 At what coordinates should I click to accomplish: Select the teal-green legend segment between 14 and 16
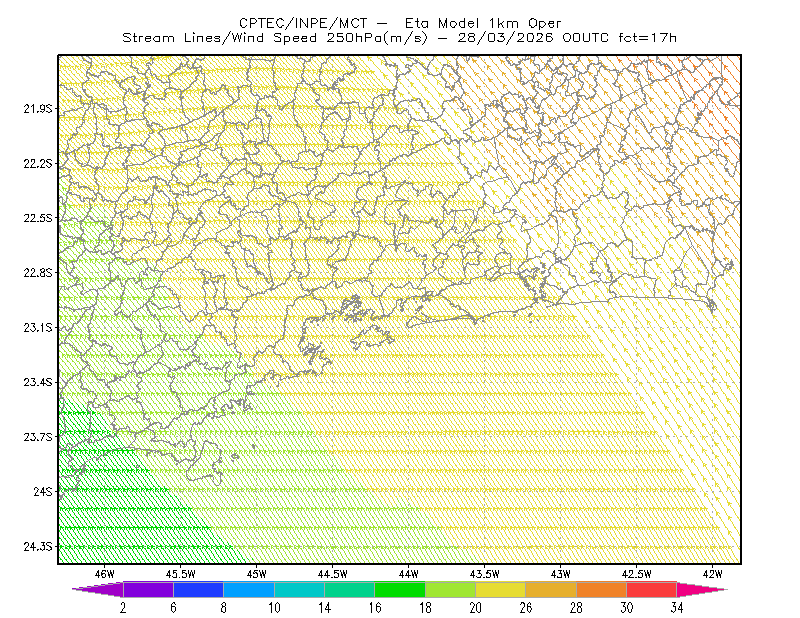349,589
